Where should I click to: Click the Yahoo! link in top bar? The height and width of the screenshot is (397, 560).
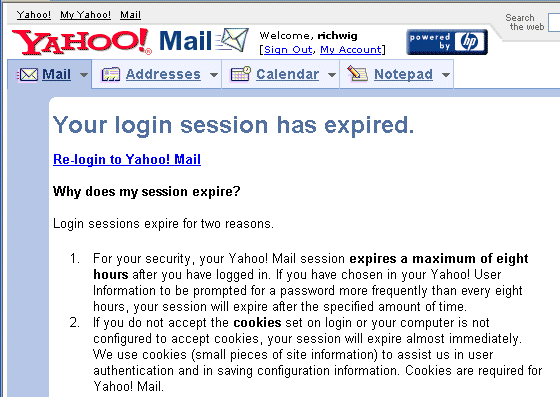34,15
